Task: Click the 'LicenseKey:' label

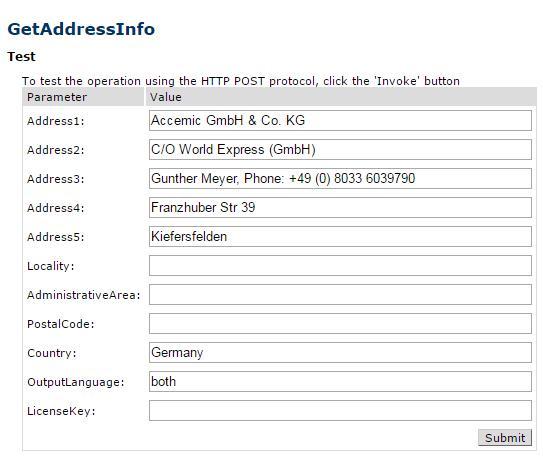Action: (61, 411)
